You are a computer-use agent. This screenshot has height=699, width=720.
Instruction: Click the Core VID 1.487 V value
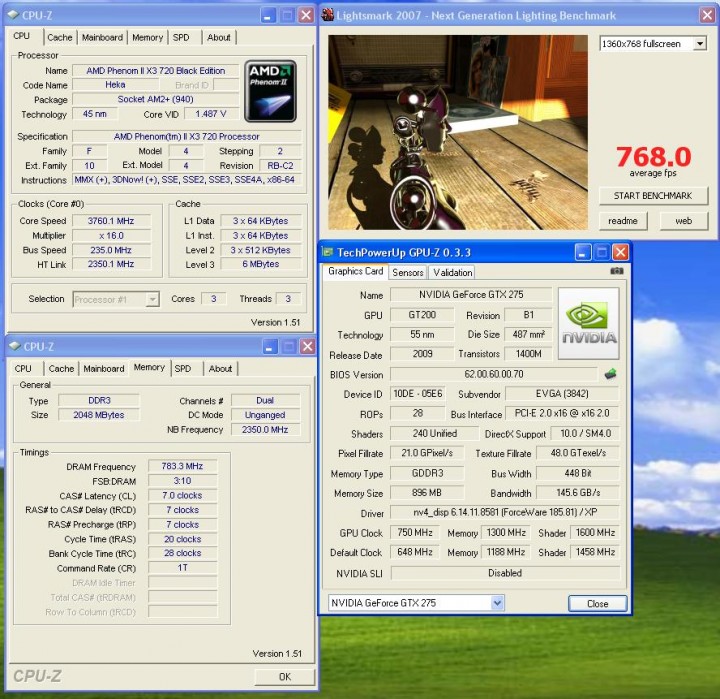tap(211, 114)
